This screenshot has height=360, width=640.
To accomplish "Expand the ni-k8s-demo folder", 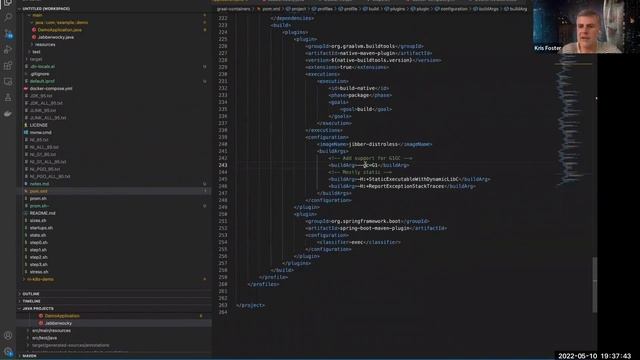I will click(x=40, y=279).
